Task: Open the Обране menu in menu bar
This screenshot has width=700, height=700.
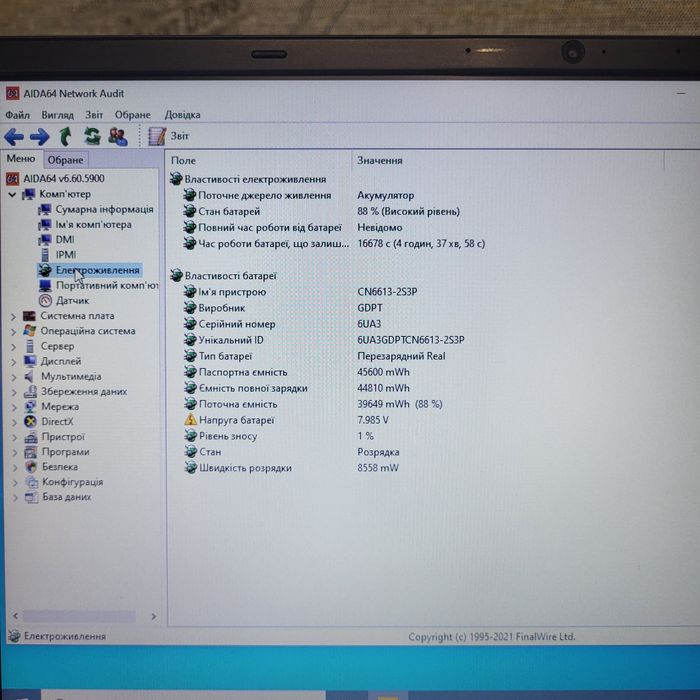Action: tap(133, 115)
